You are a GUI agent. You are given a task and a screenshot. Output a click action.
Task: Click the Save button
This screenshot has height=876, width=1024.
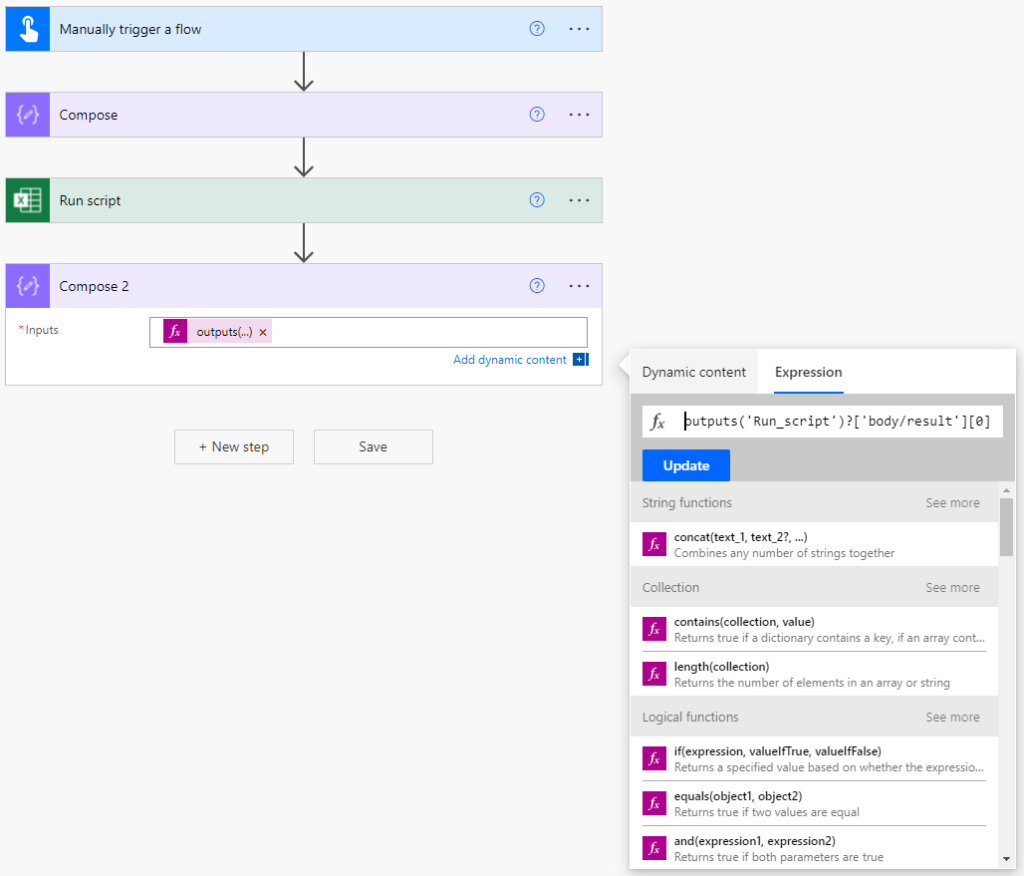tap(373, 447)
